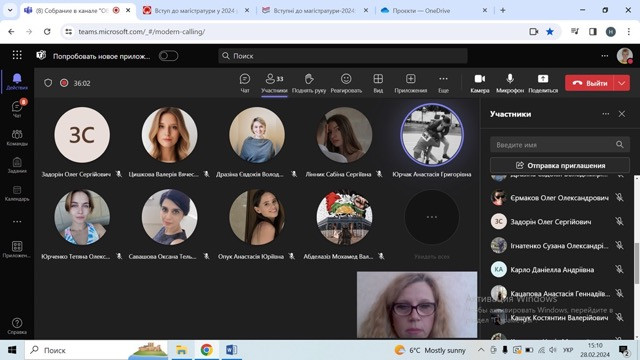
Task: Toggle the try new app switch
Action: 168,56
